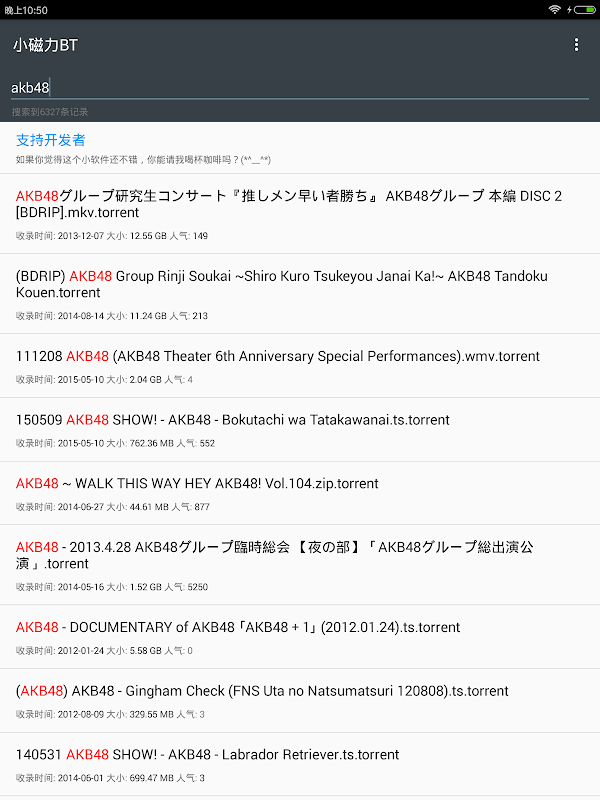Image resolution: width=600 pixels, height=800 pixels.
Task: Tap the details line showing 44.61 MB
Action: pos(113,507)
